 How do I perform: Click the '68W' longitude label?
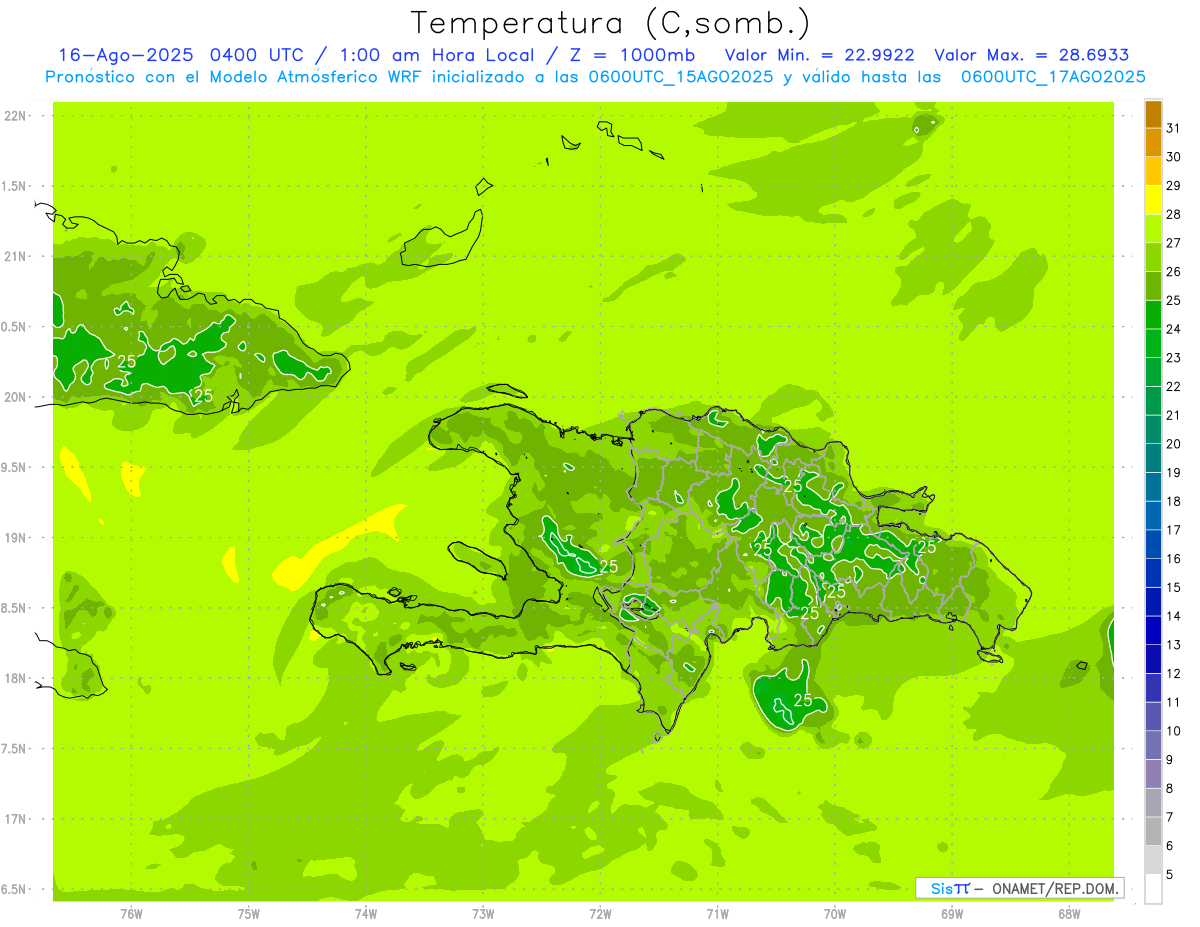tap(1069, 914)
